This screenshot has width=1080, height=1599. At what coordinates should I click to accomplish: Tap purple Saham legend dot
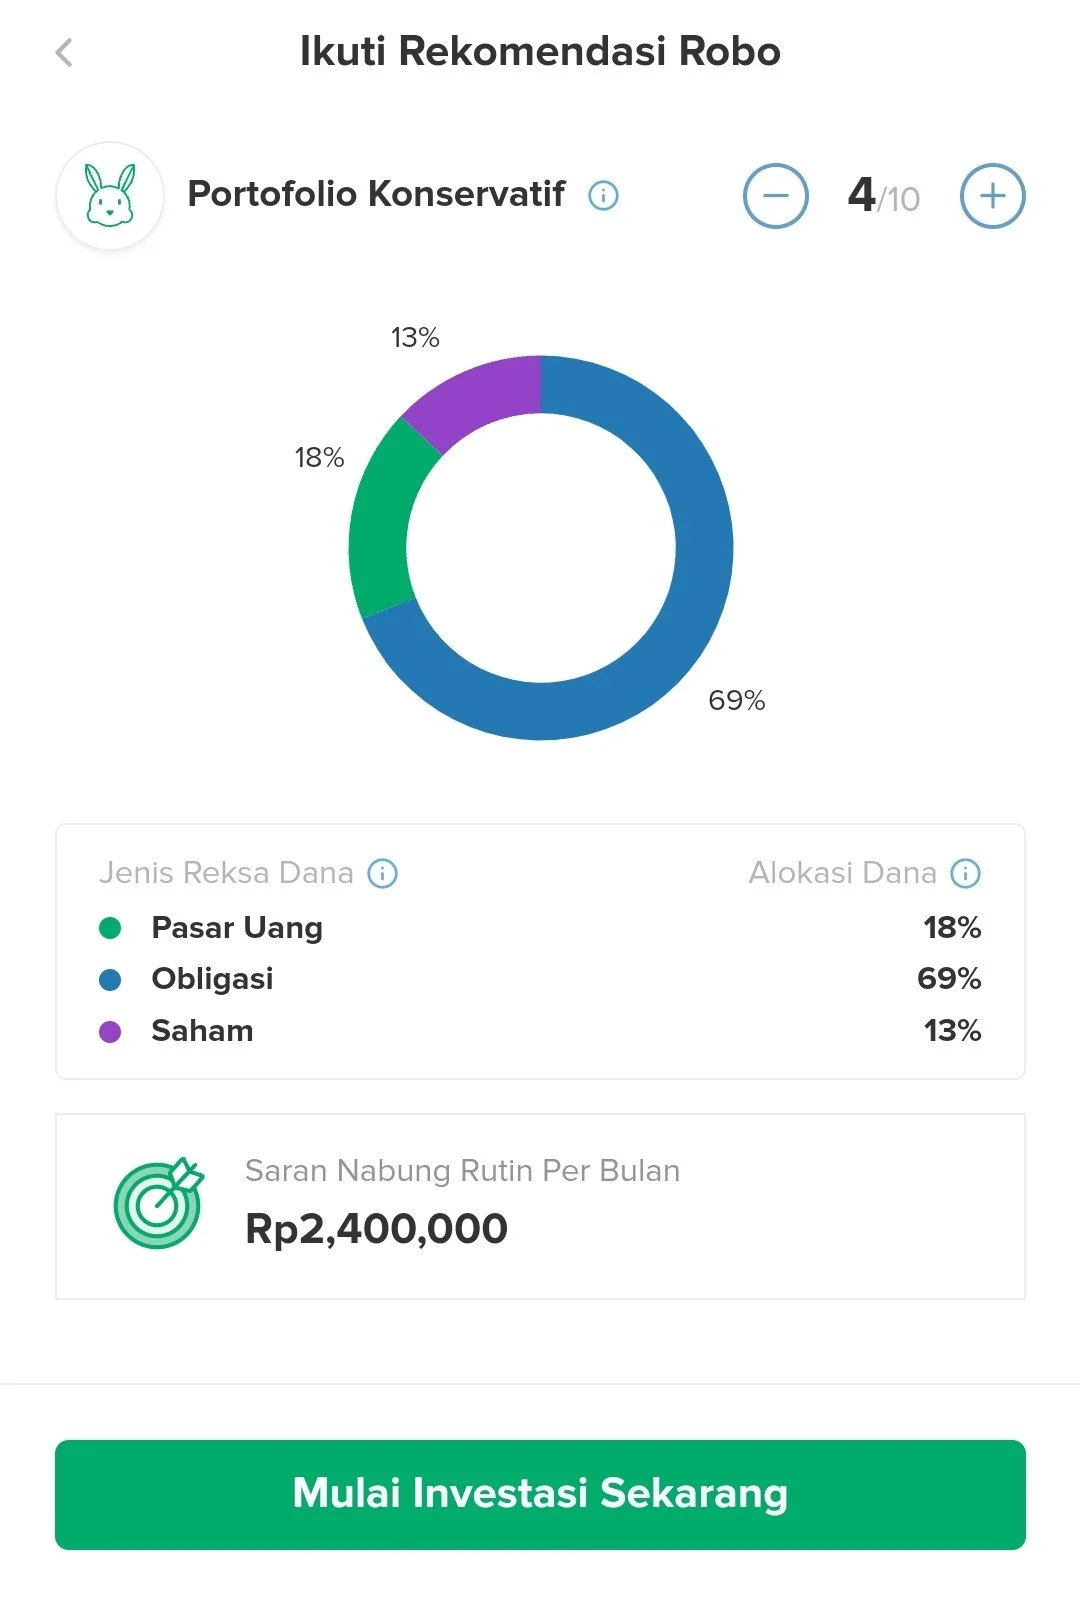click(x=110, y=1031)
